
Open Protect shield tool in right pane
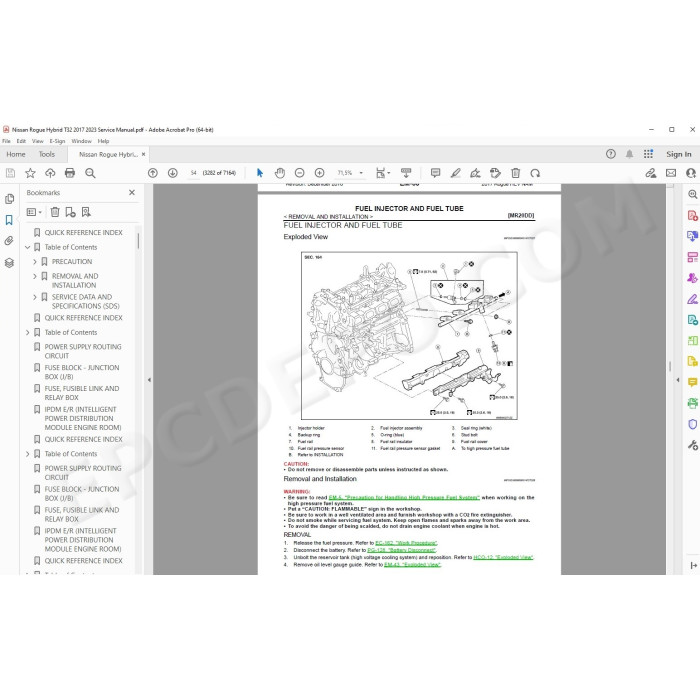692,424
